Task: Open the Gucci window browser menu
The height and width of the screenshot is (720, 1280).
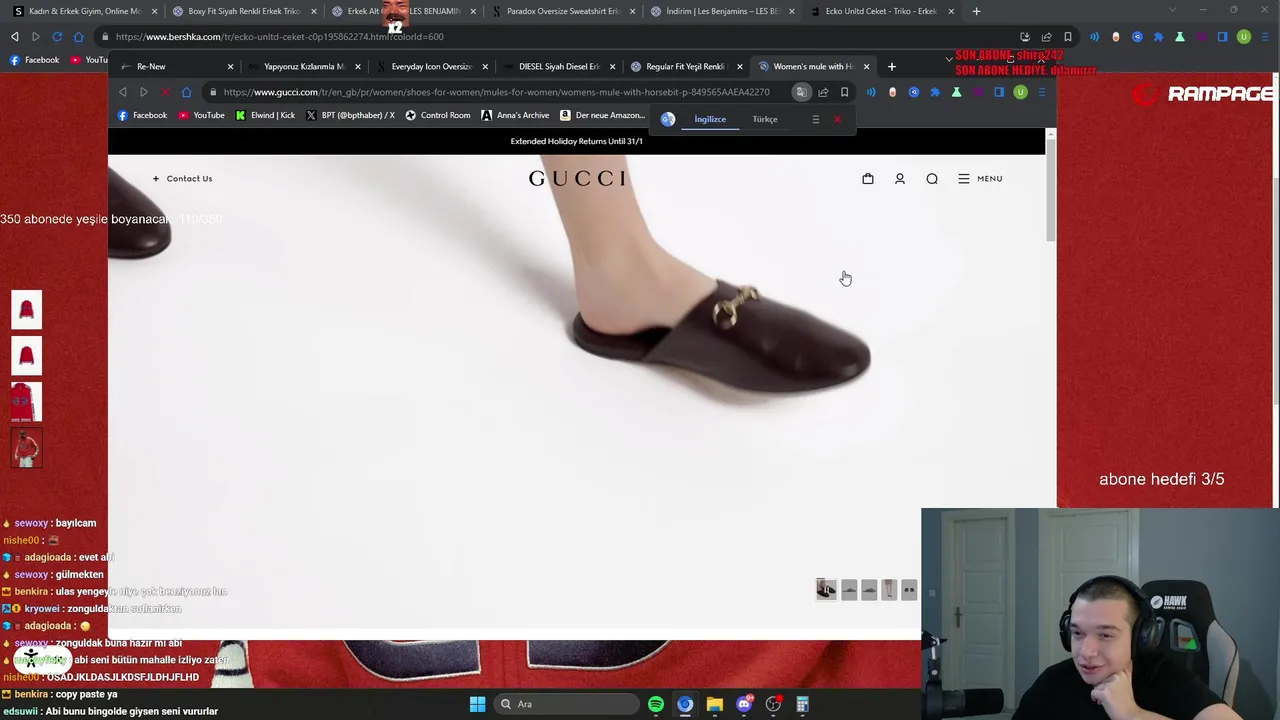Action: pyautogui.click(x=1042, y=92)
